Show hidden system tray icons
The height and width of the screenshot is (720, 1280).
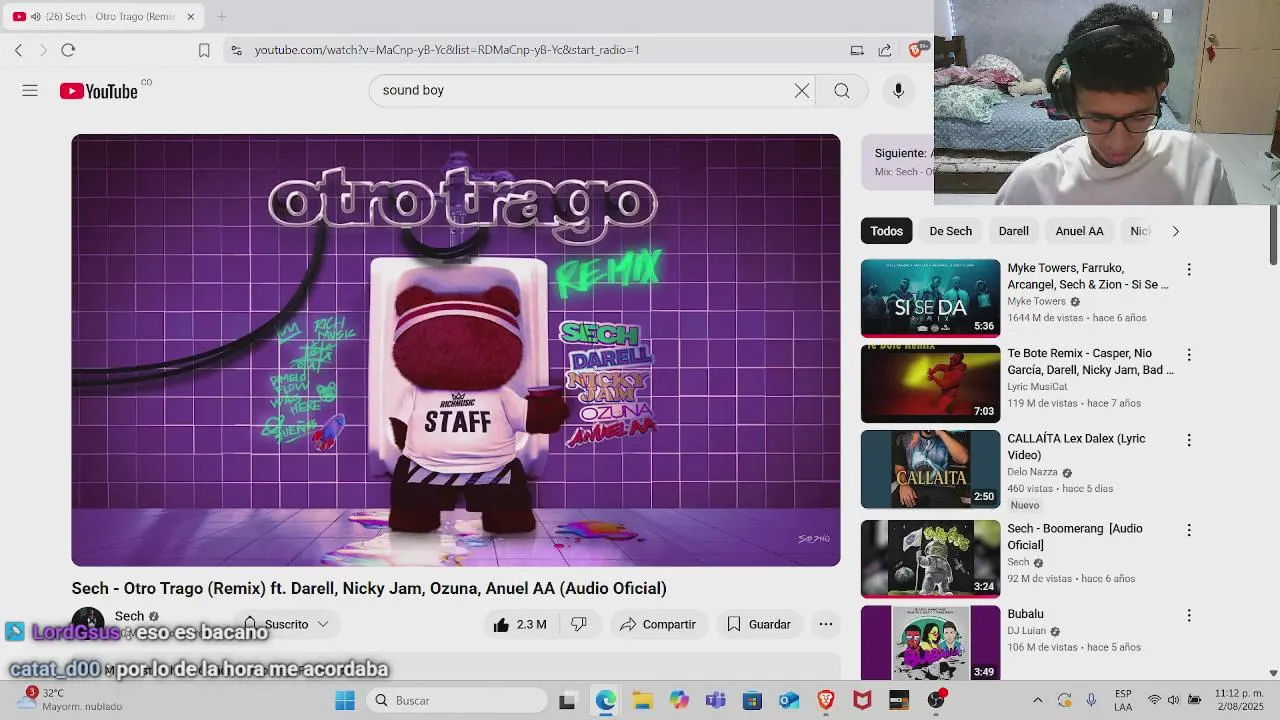tap(1037, 700)
